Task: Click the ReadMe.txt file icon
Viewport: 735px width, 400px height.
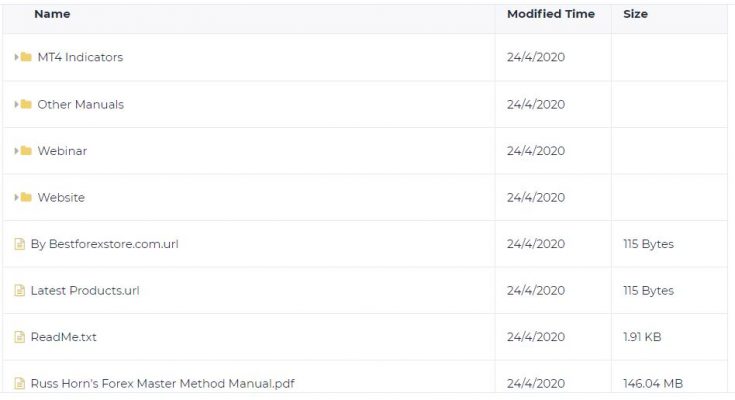Action: pyautogui.click(x=19, y=337)
